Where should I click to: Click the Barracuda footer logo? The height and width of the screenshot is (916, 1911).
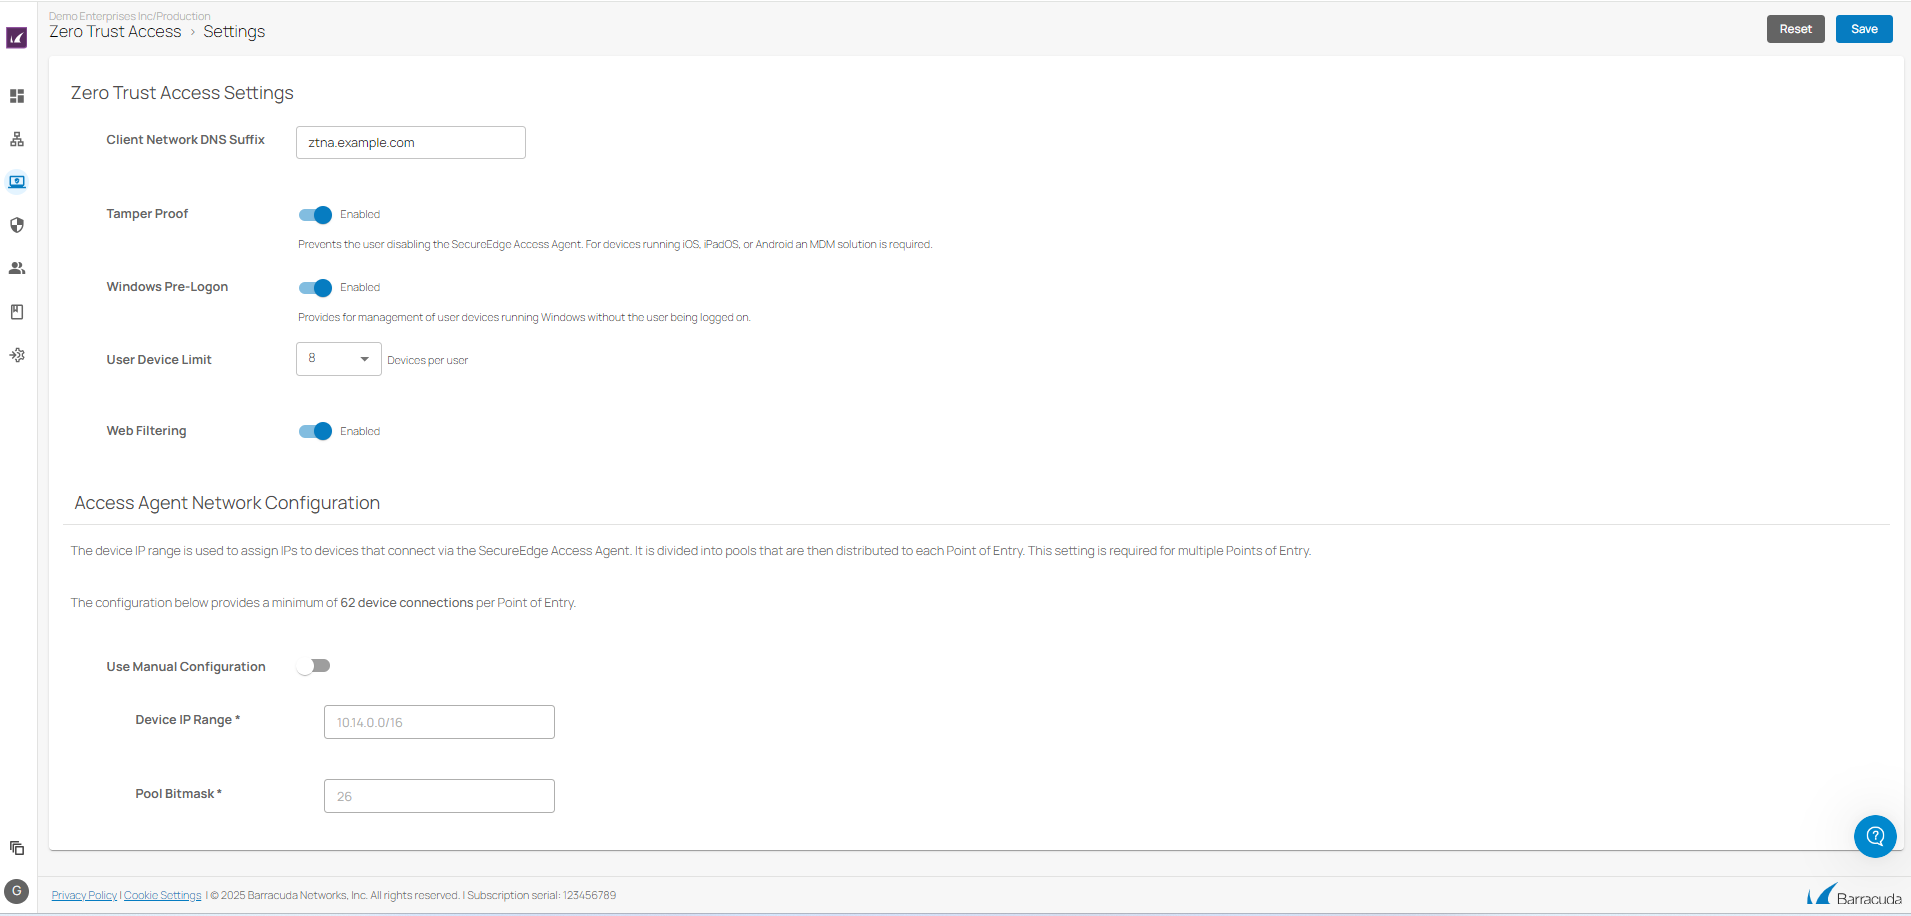tap(1854, 894)
